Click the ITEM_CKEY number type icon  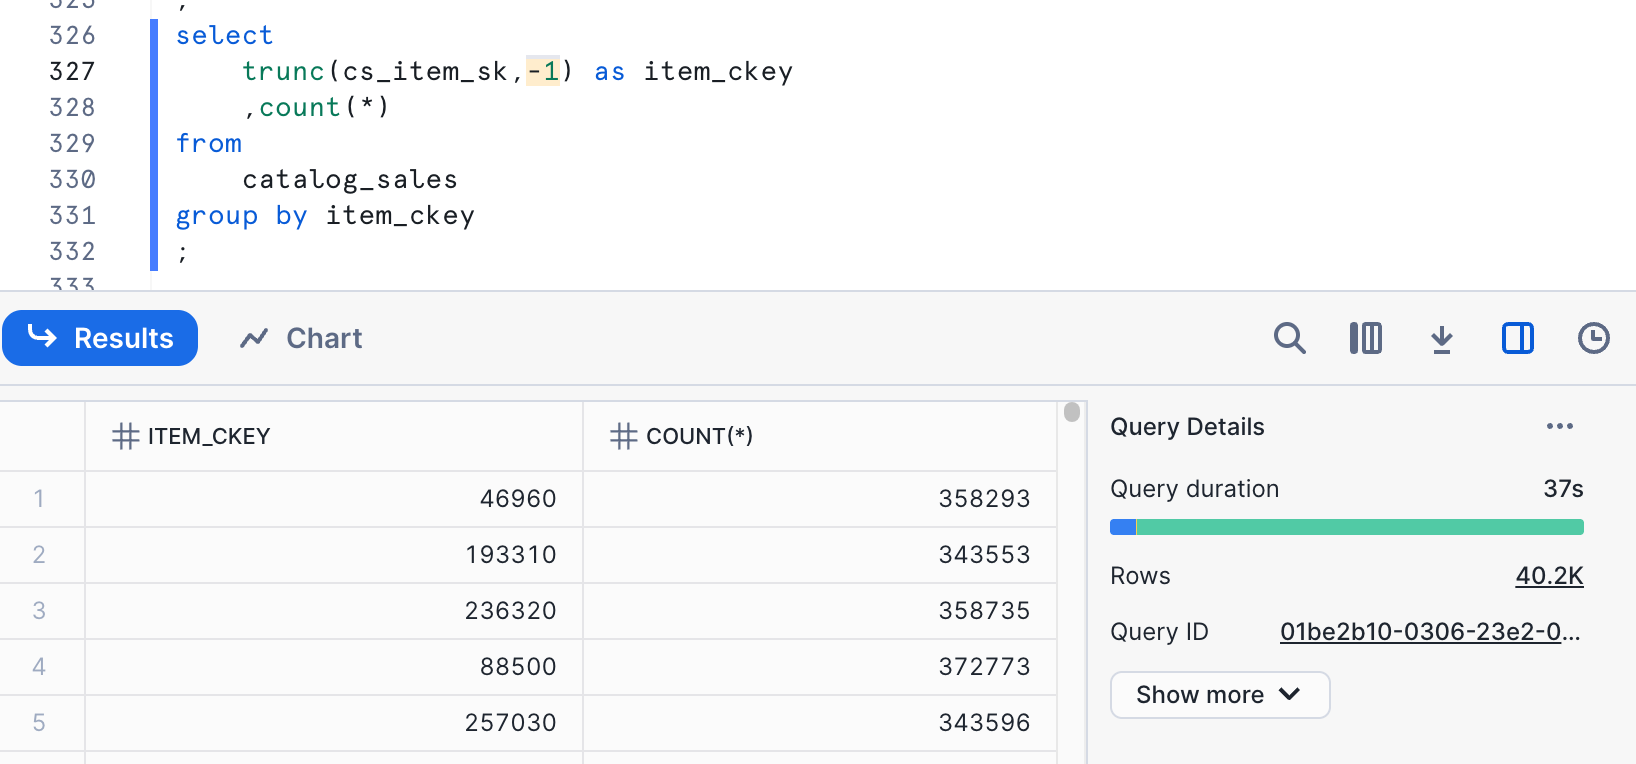125,437
